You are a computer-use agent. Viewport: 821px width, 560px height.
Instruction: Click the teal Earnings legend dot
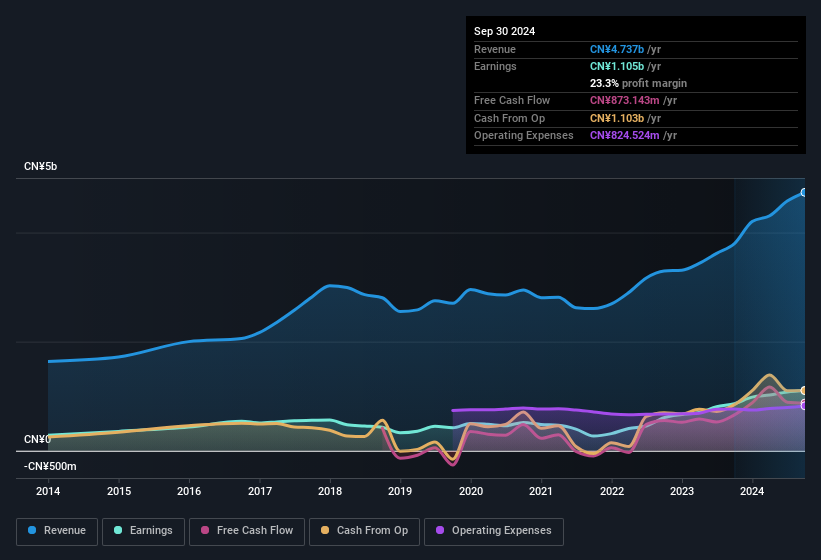pyautogui.click(x=119, y=530)
